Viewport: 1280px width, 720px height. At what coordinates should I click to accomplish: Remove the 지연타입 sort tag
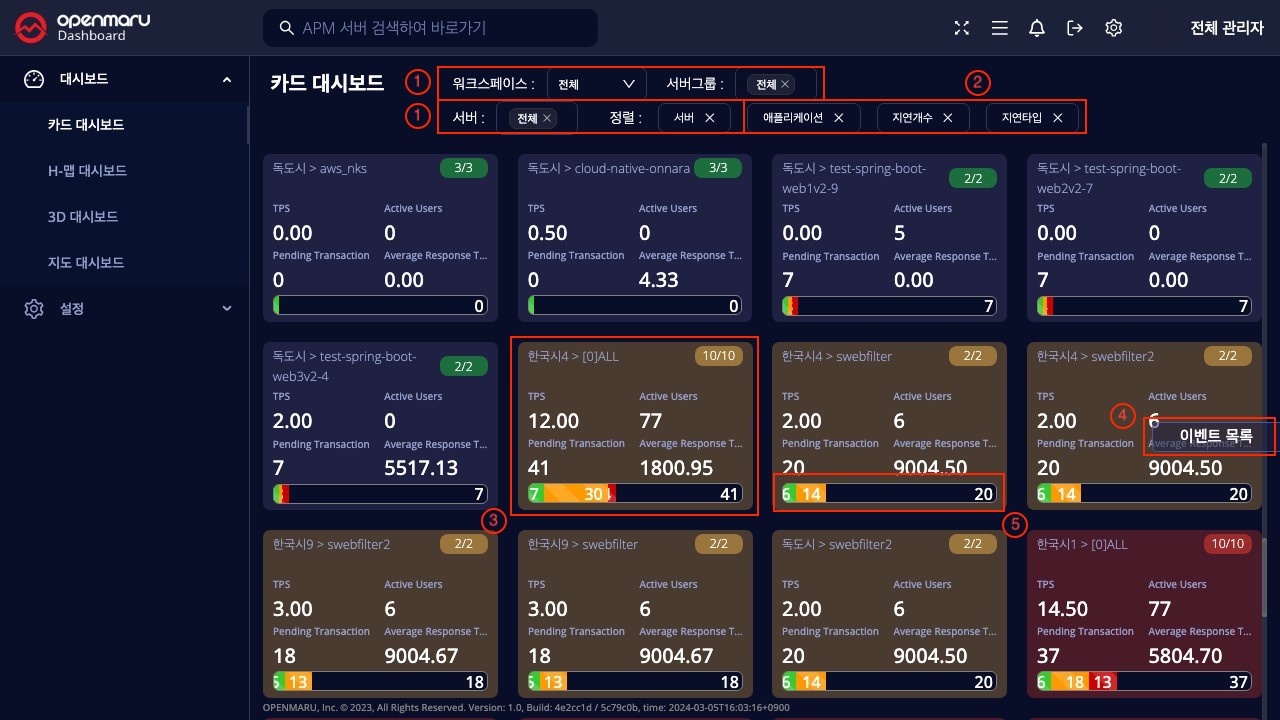click(1057, 118)
